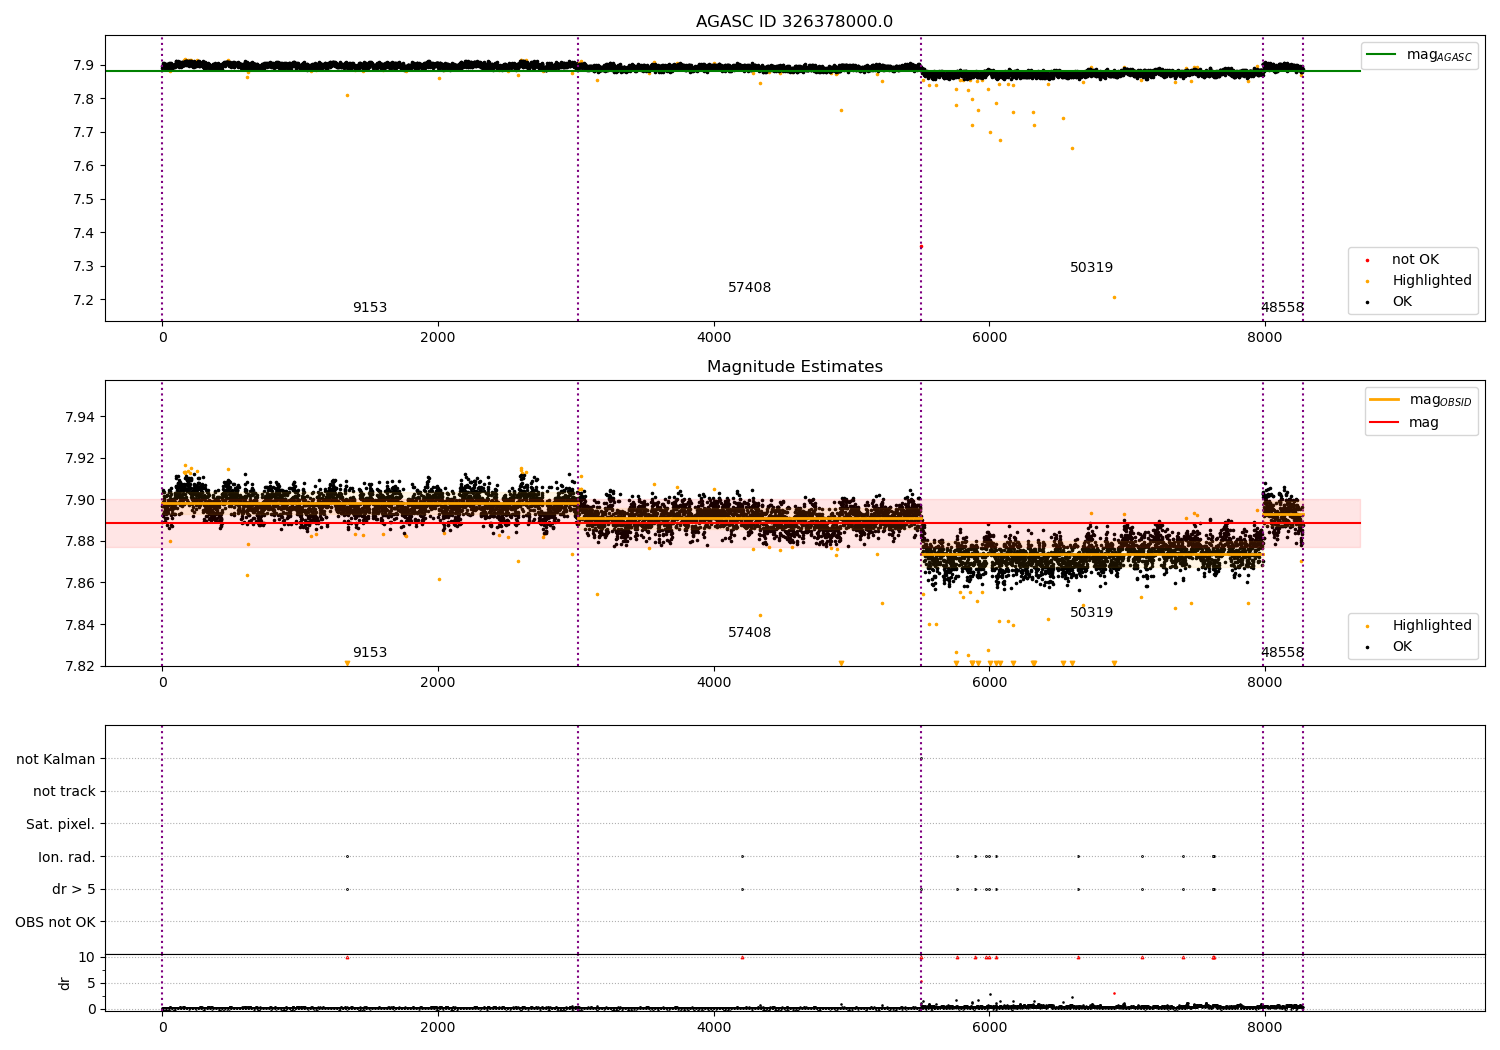The height and width of the screenshot is (1050, 1500).
Task: Select 'Highlighted' in the middle plot legend
Action: (1431, 626)
